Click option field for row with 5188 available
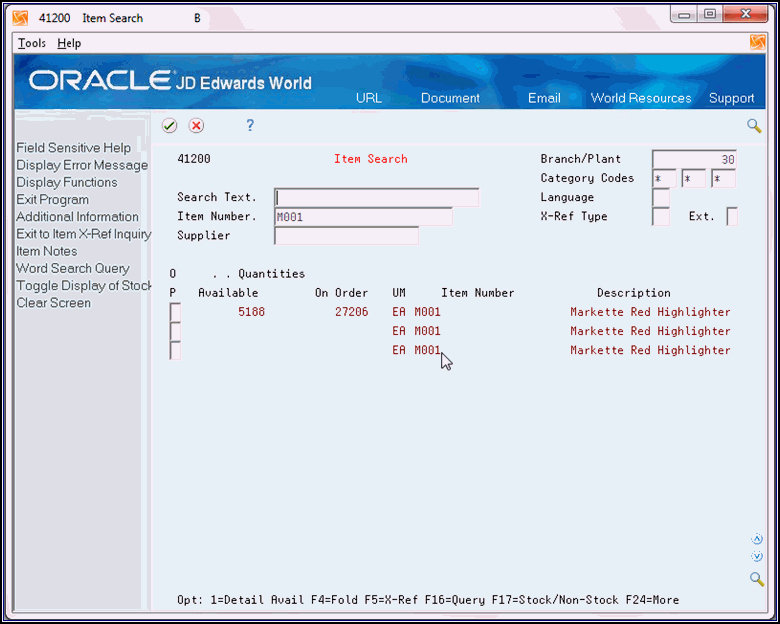The width and height of the screenshot is (780, 624). [175, 312]
